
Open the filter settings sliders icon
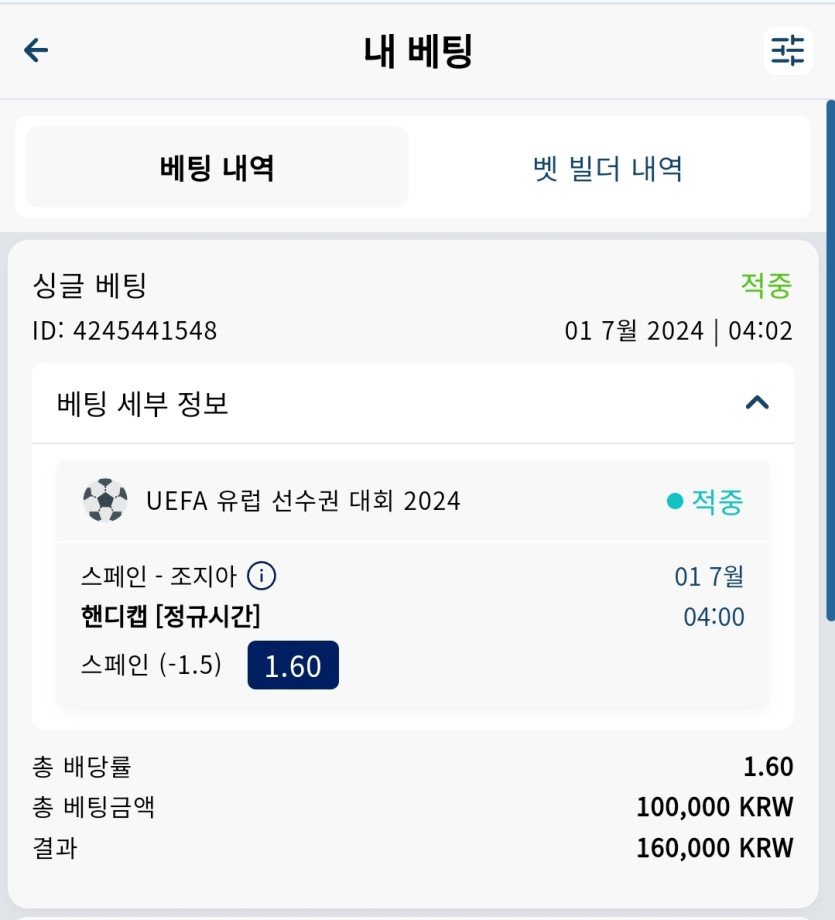pos(787,50)
